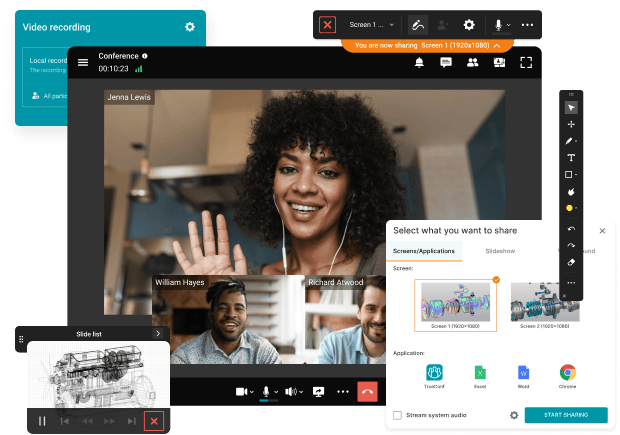The width and height of the screenshot is (620, 435).
Task: Enable Stream system audio checkbox
Action: pyautogui.click(x=397, y=415)
